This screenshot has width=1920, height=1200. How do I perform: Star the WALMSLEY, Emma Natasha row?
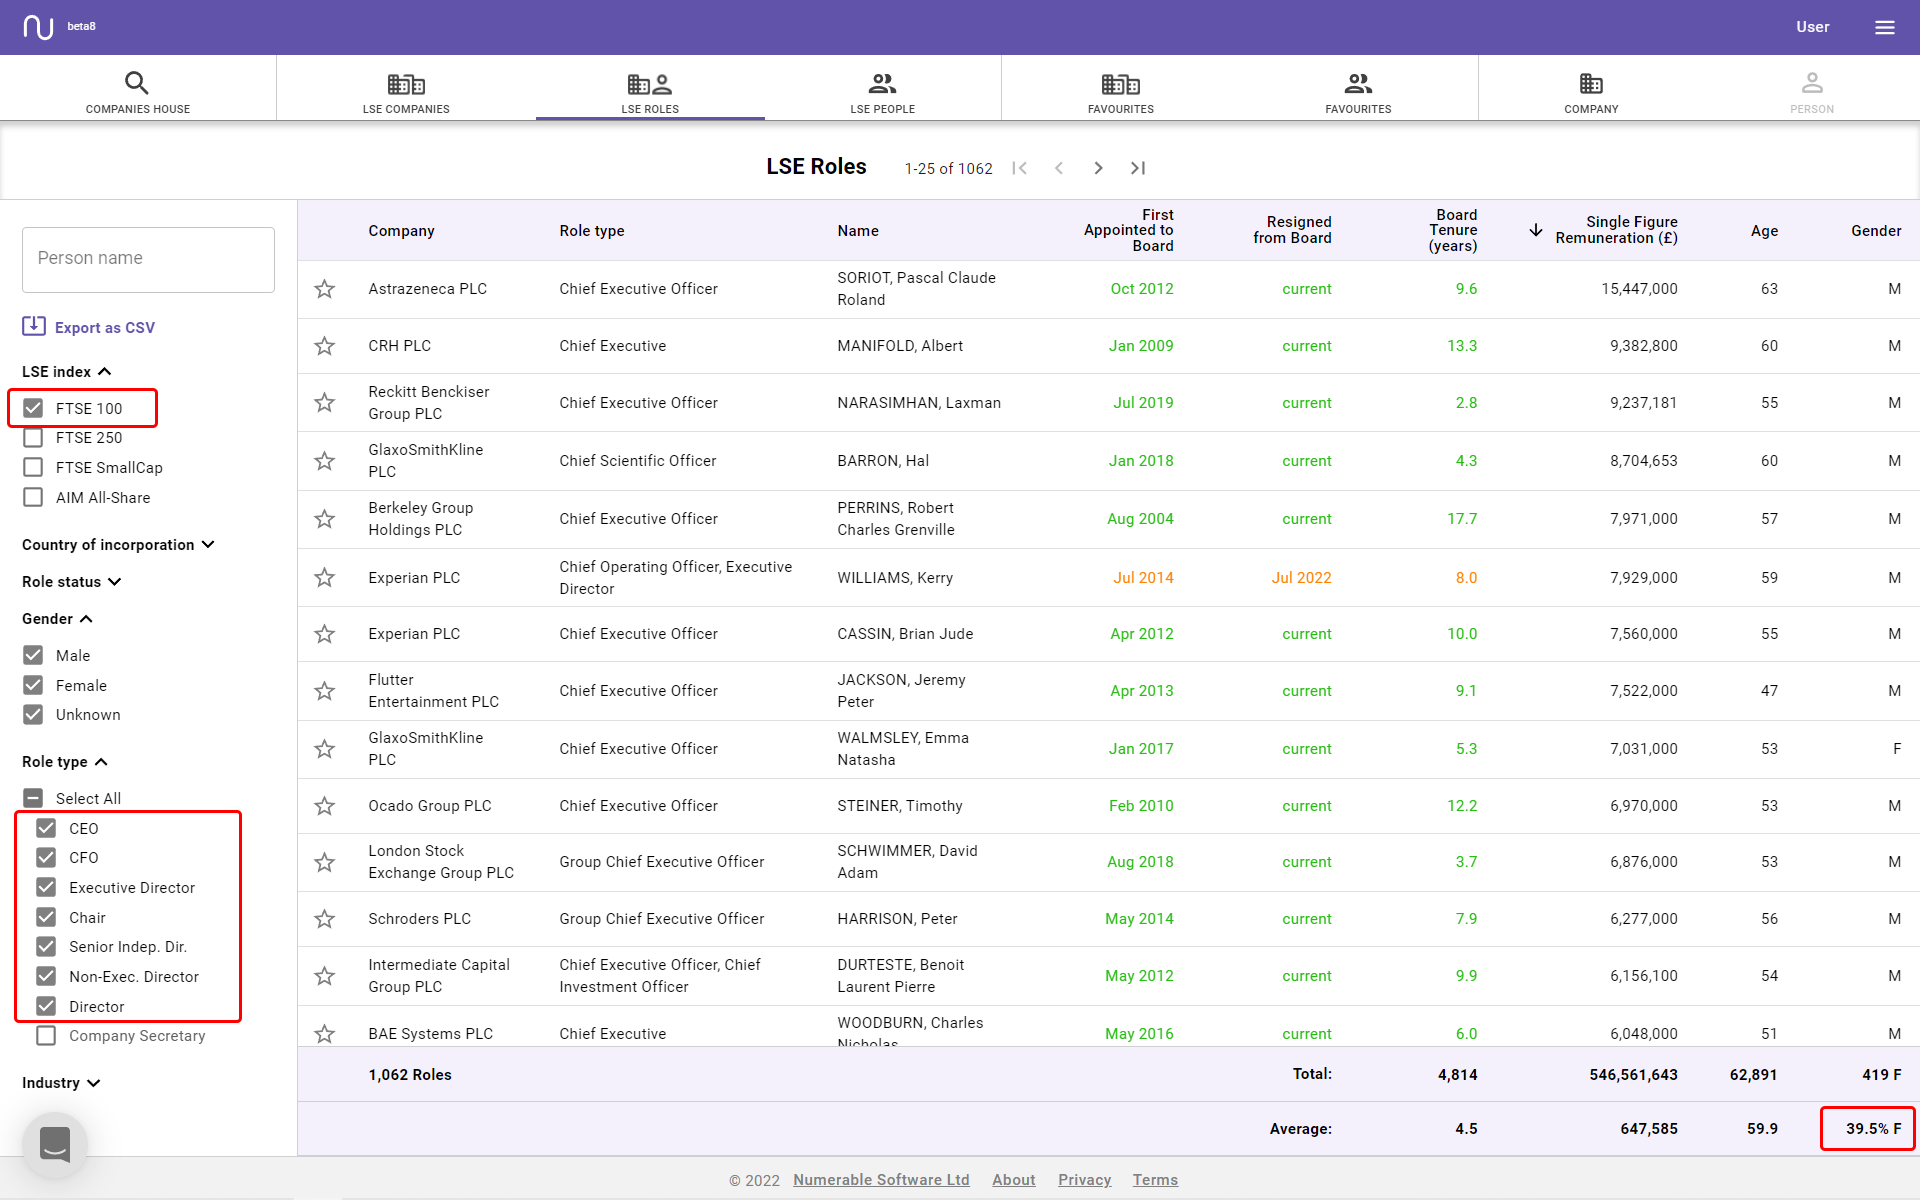pos(324,749)
